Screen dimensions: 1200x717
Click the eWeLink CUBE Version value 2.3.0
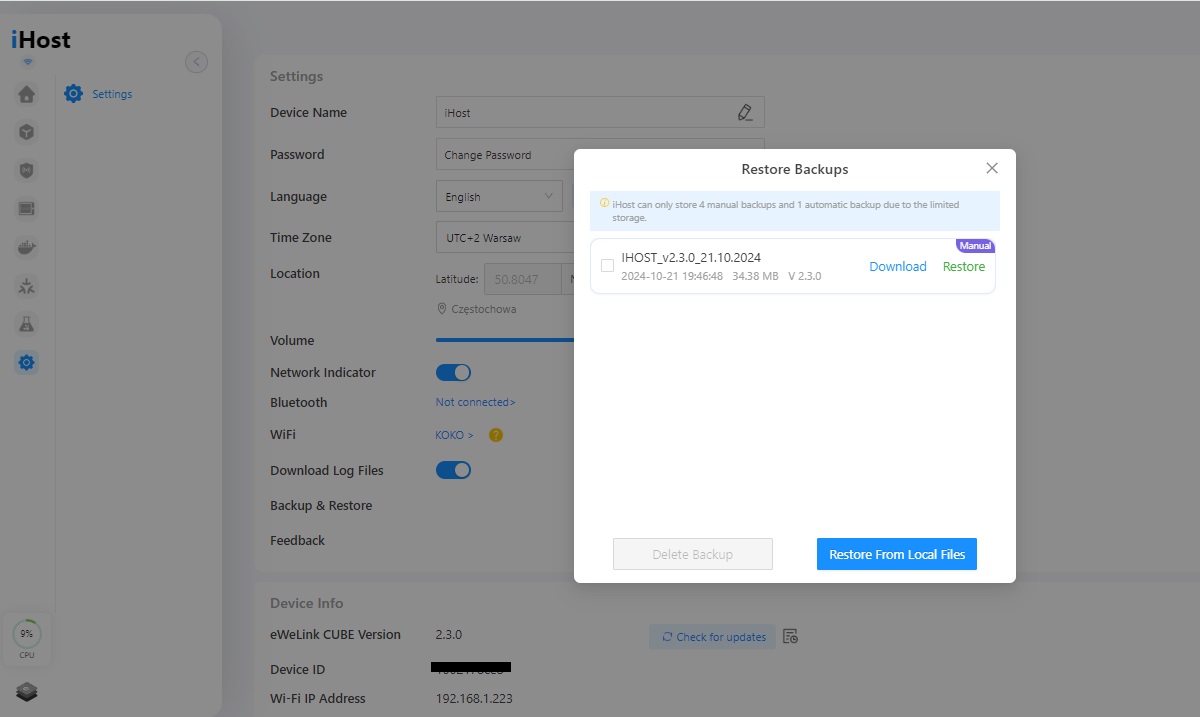tap(449, 634)
